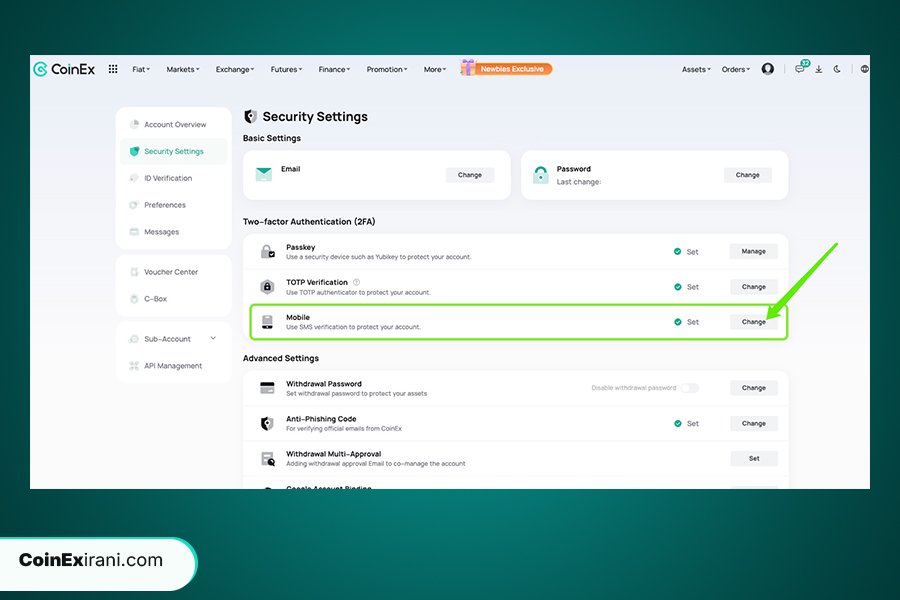Switch to dark mode moon icon

point(837,69)
